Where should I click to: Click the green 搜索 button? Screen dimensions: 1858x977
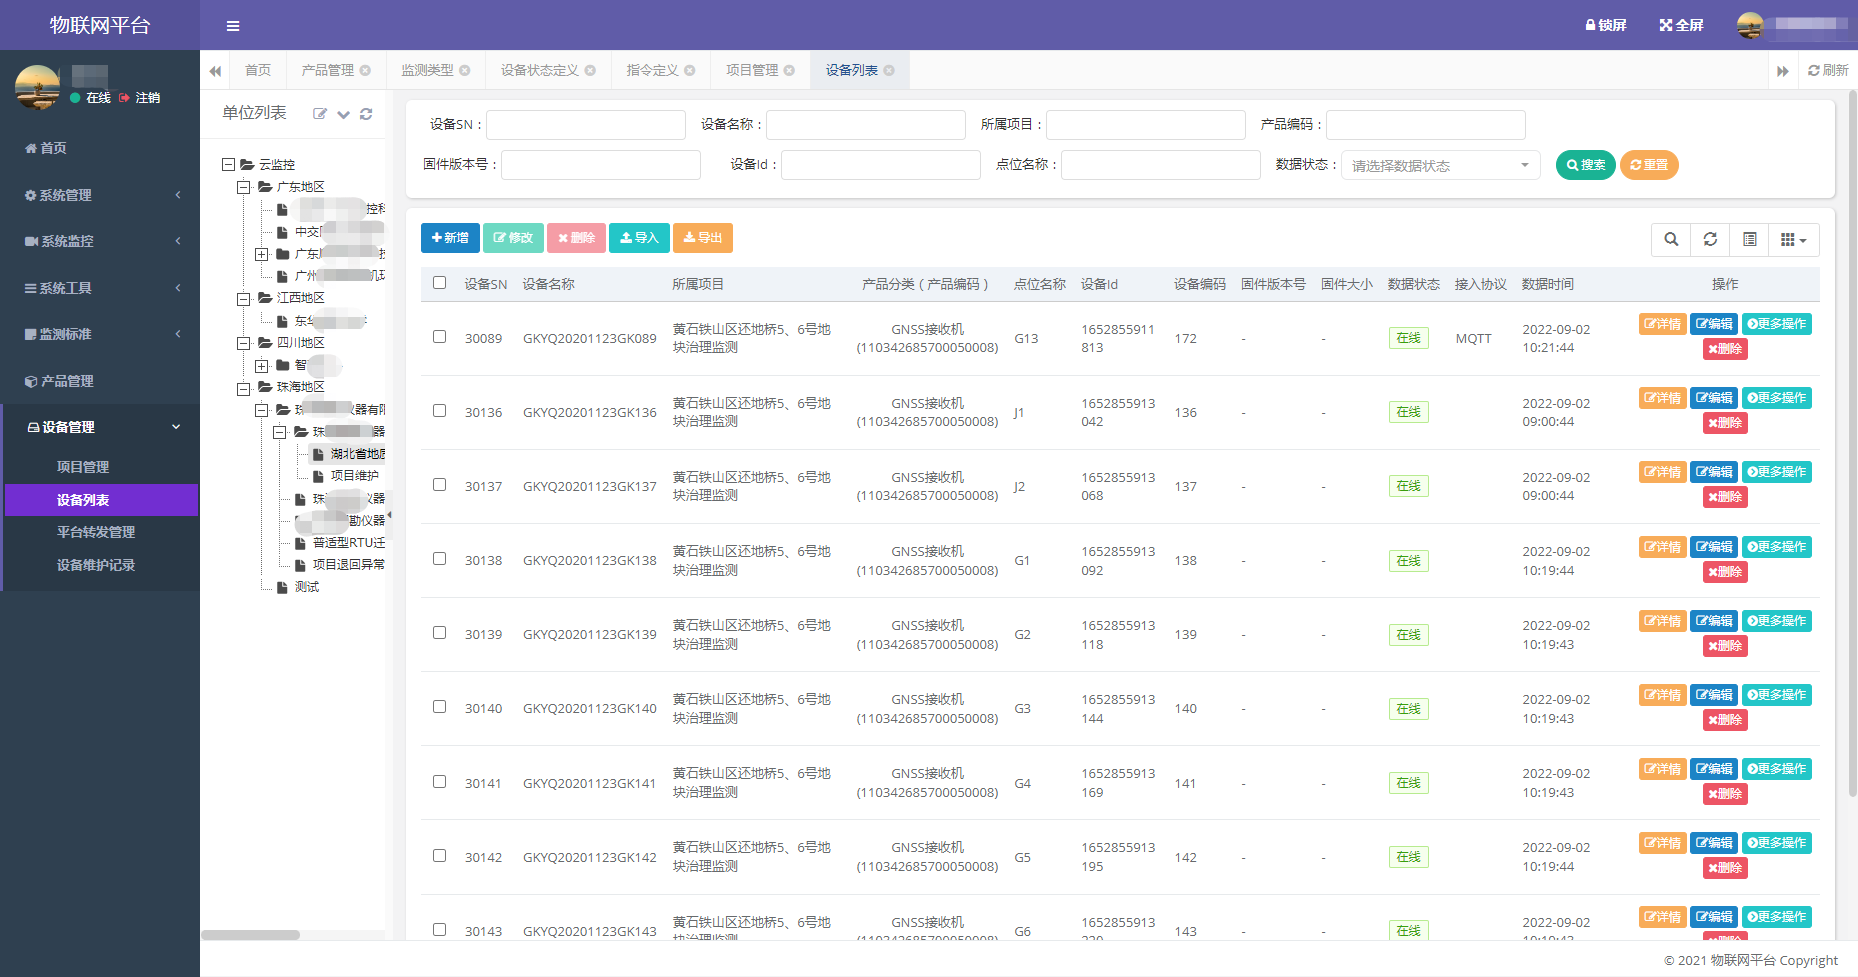click(x=1585, y=165)
